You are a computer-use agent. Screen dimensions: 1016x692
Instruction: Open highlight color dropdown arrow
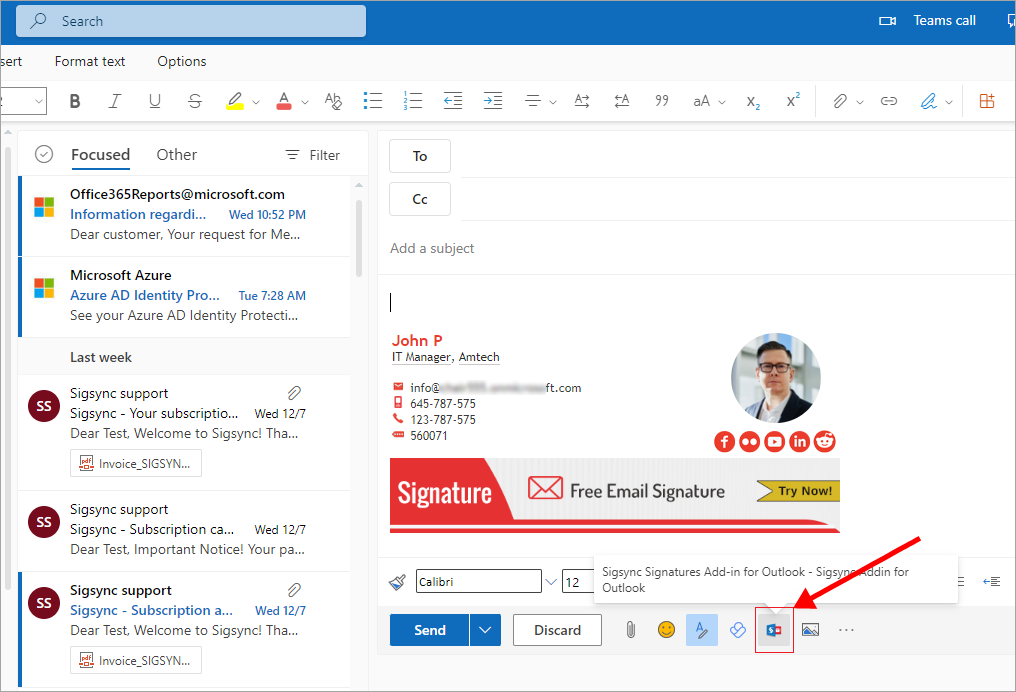click(x=256, y=102)
